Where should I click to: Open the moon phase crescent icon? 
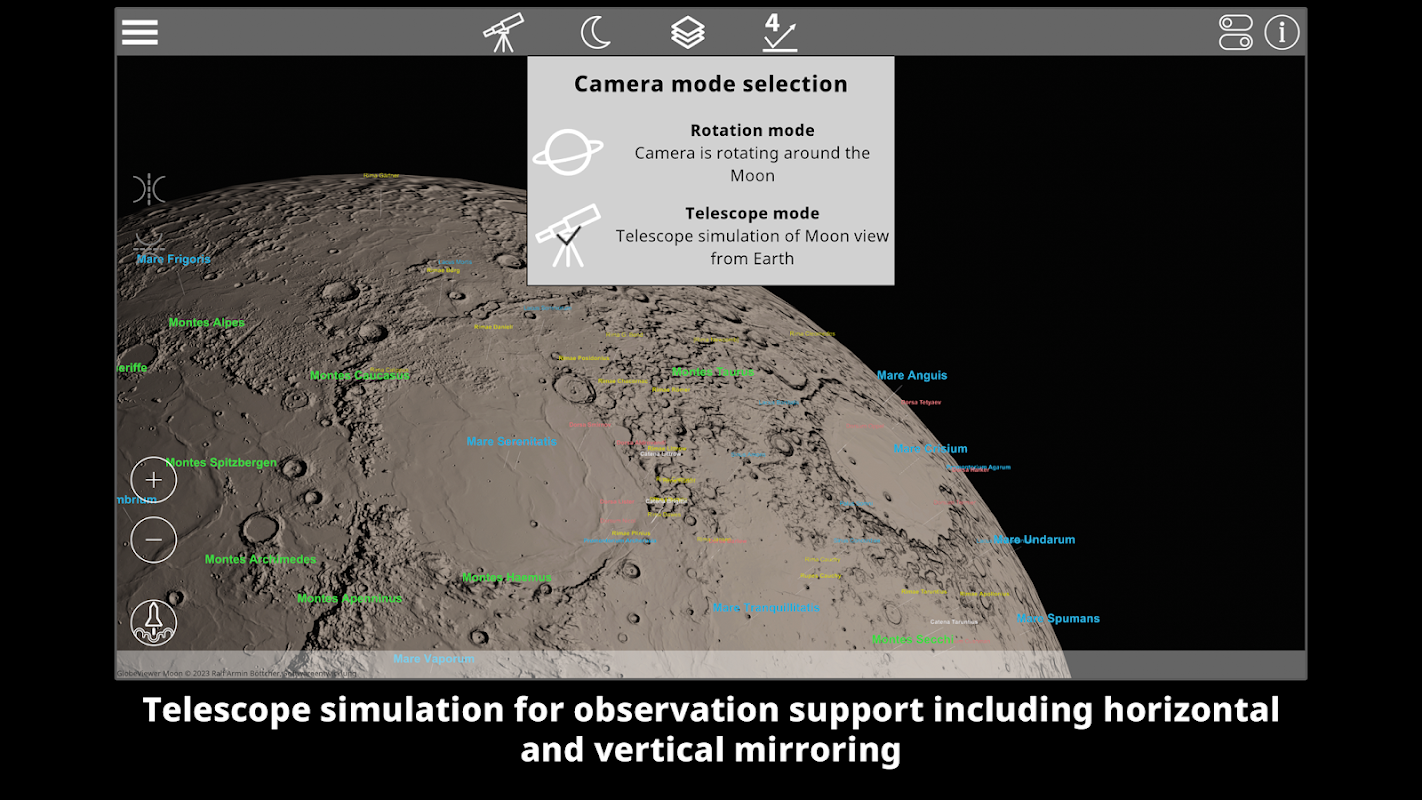pyautogui.click(x=596, y=32)
